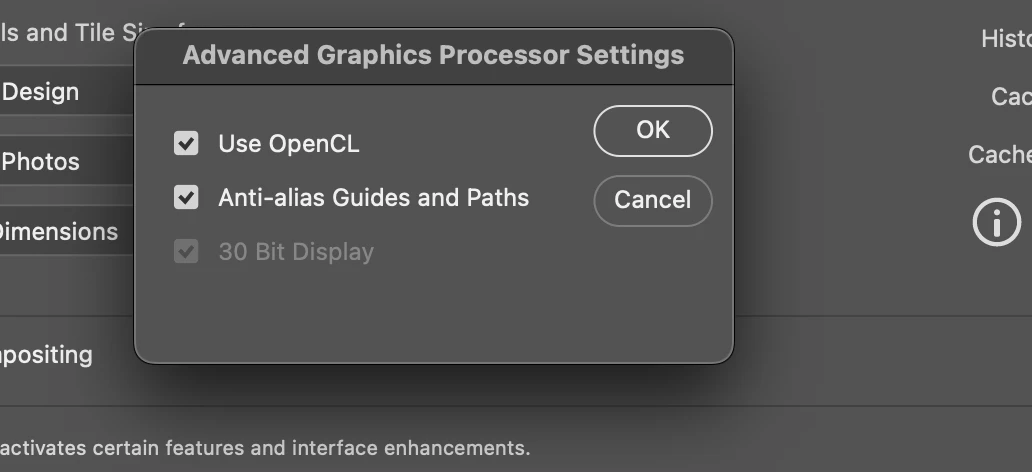
Task: Uncheck the Use OpenCL checkbox
Action: pyautogui.click(x=186, y=143)
